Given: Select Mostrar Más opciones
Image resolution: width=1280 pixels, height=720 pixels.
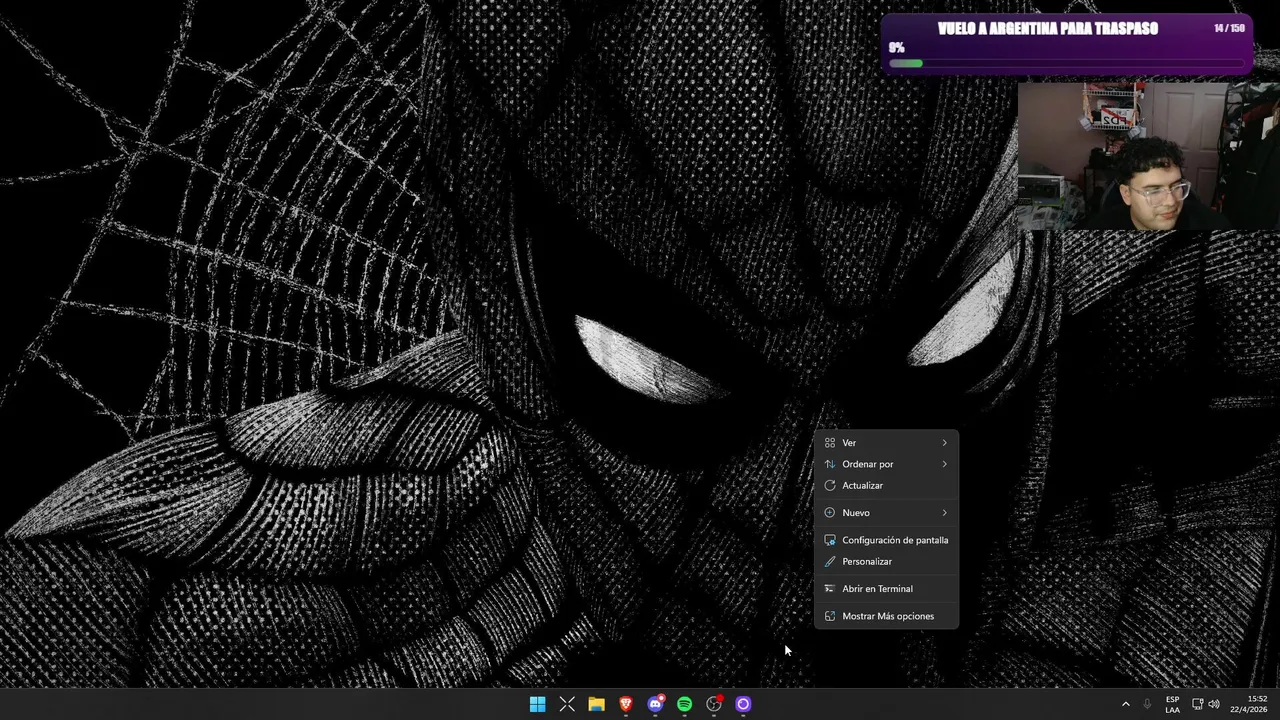Looking at the screenshot, I should 886,616.
